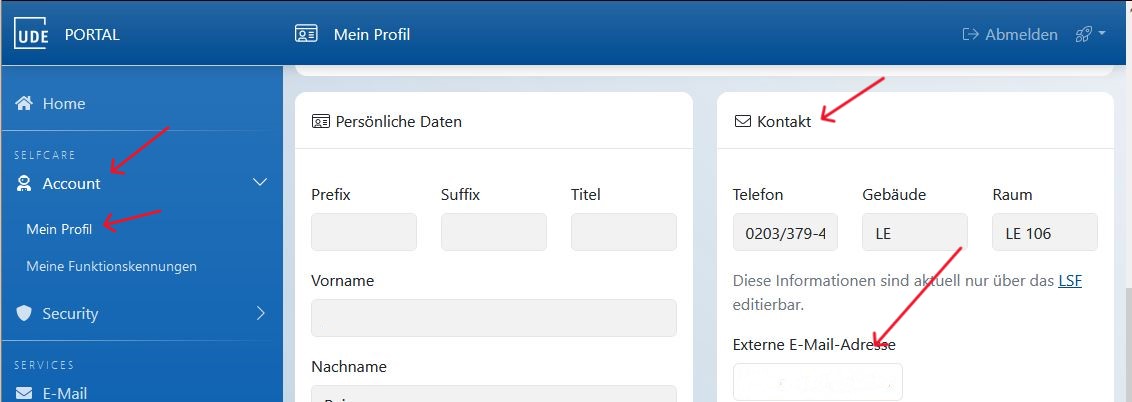Click the Account user icon
Viewport: 1132px width, 402px height.
24,183
